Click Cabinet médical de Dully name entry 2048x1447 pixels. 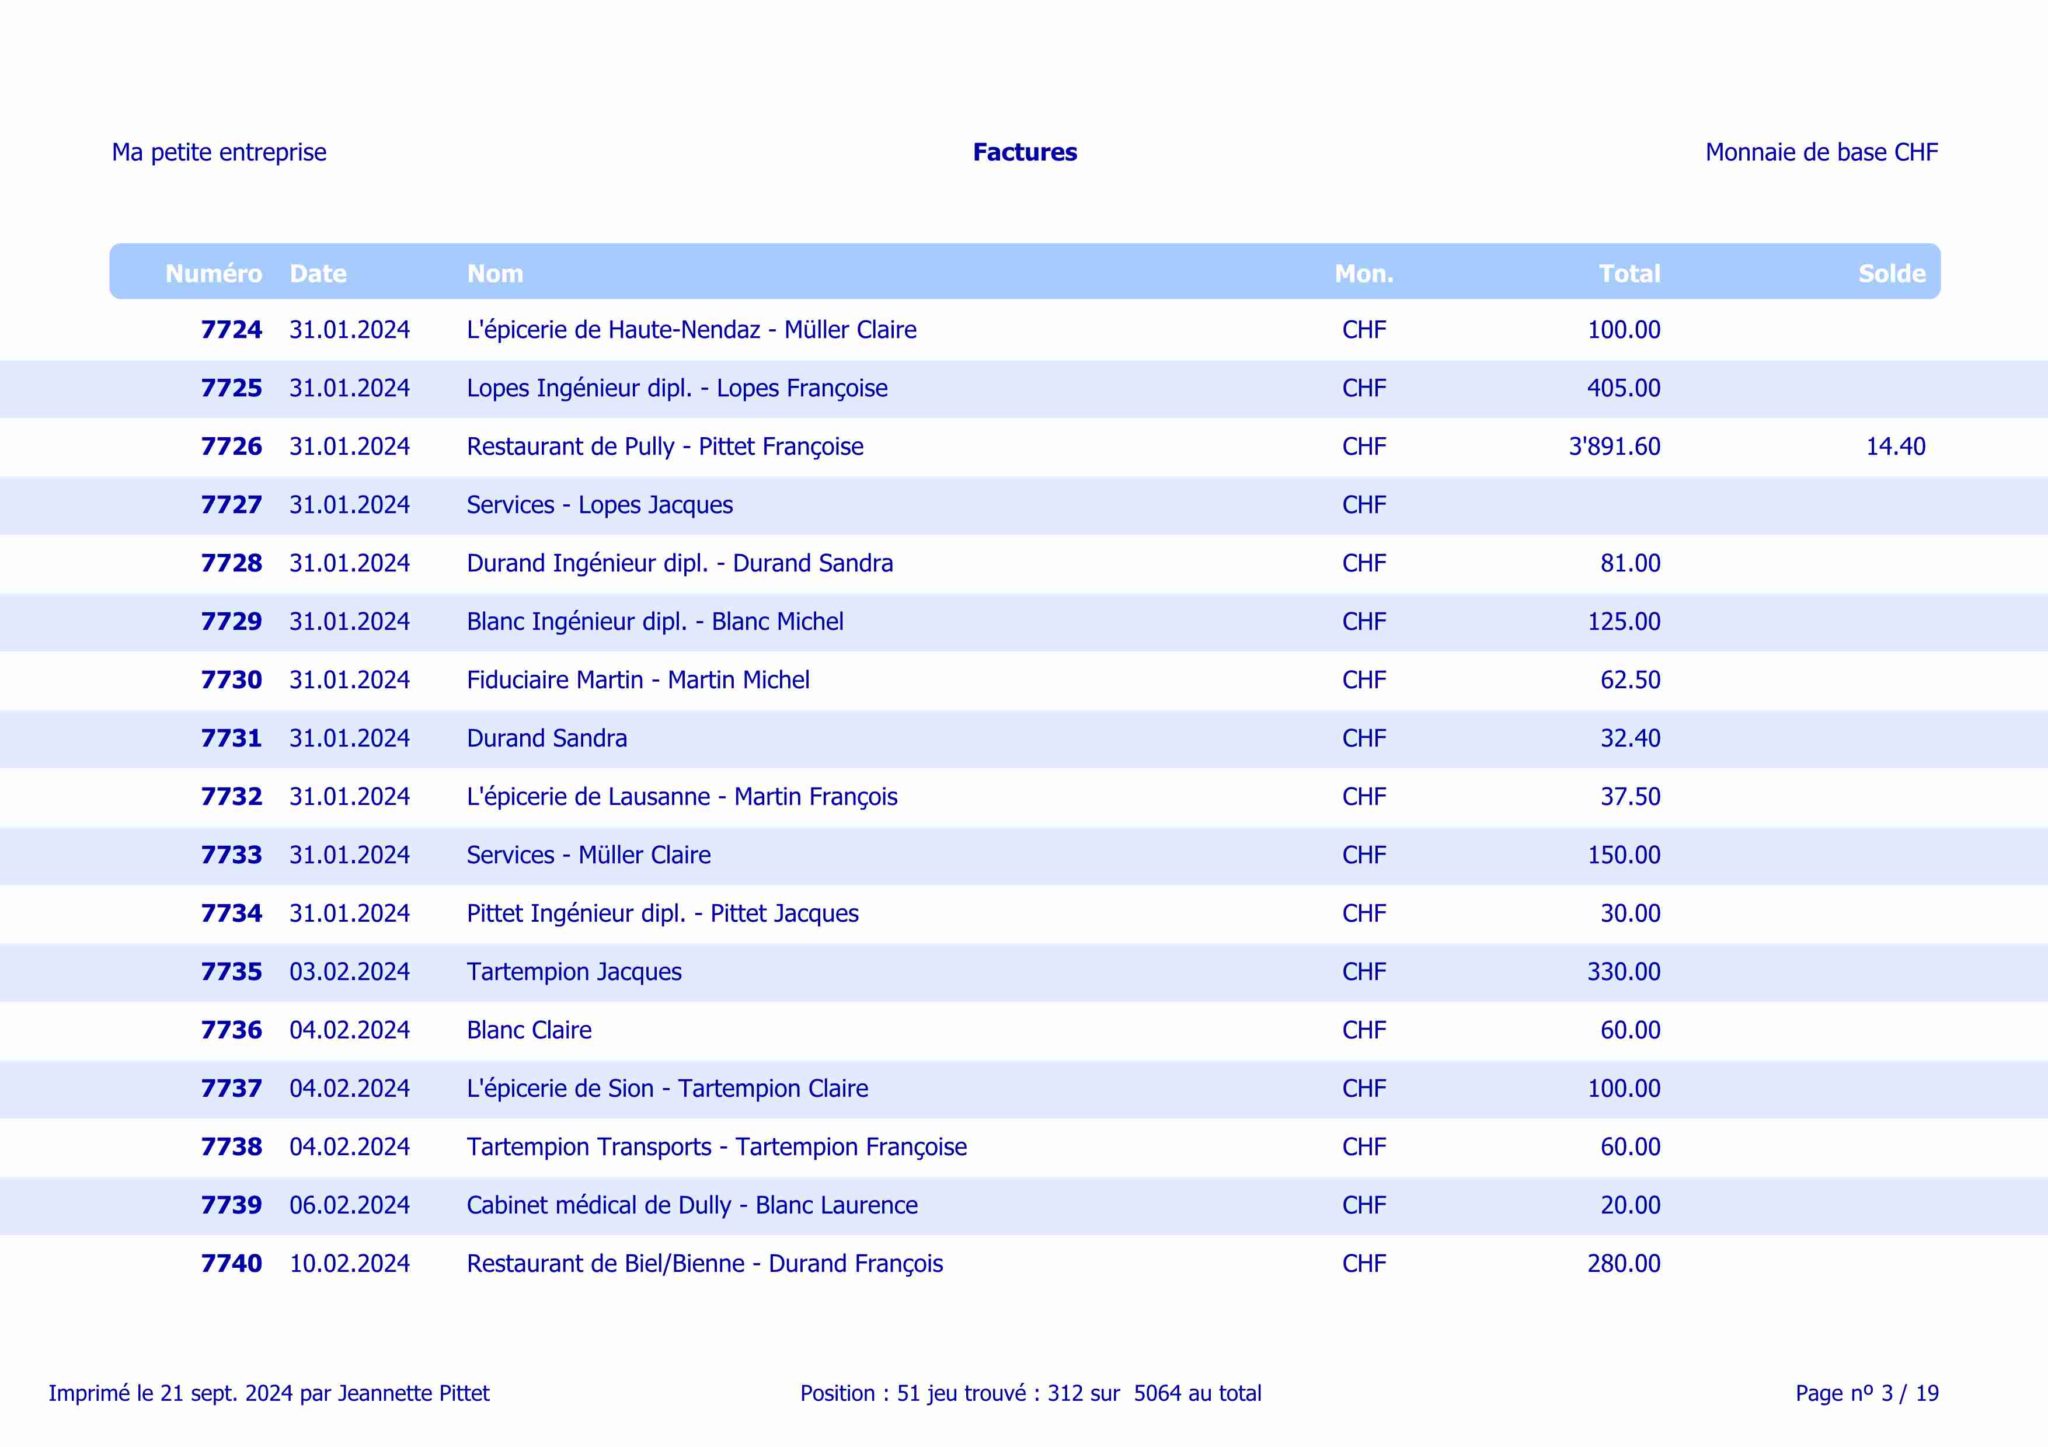pos(691,1205)
